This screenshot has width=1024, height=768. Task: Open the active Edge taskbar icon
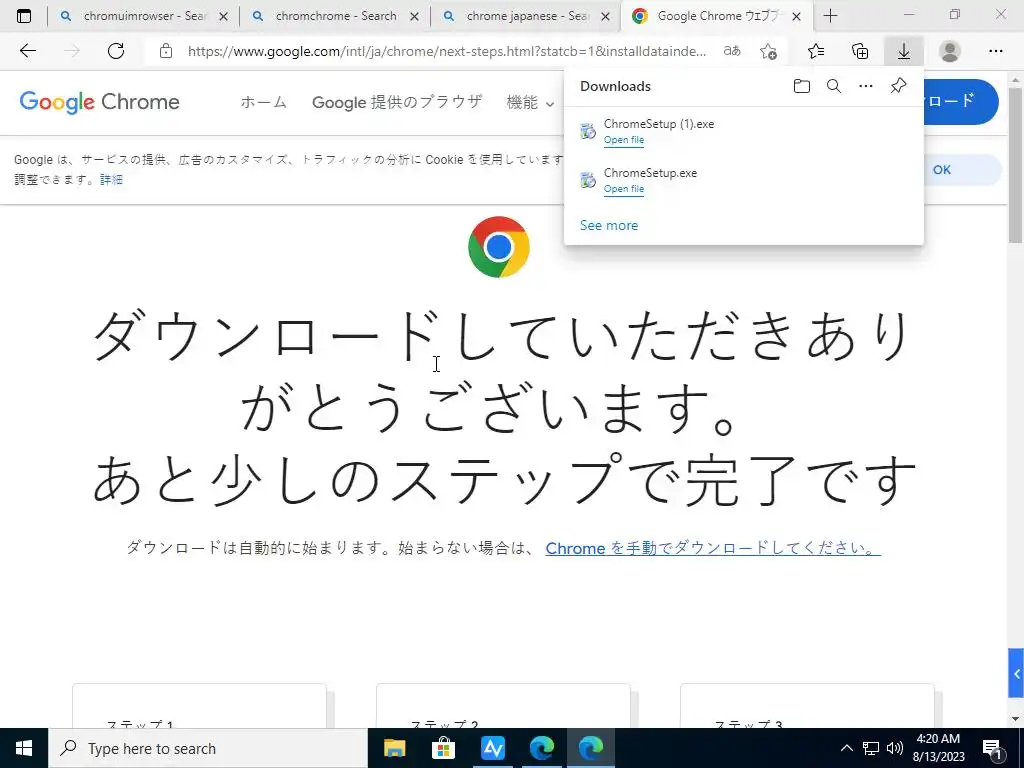pos(590,748)
